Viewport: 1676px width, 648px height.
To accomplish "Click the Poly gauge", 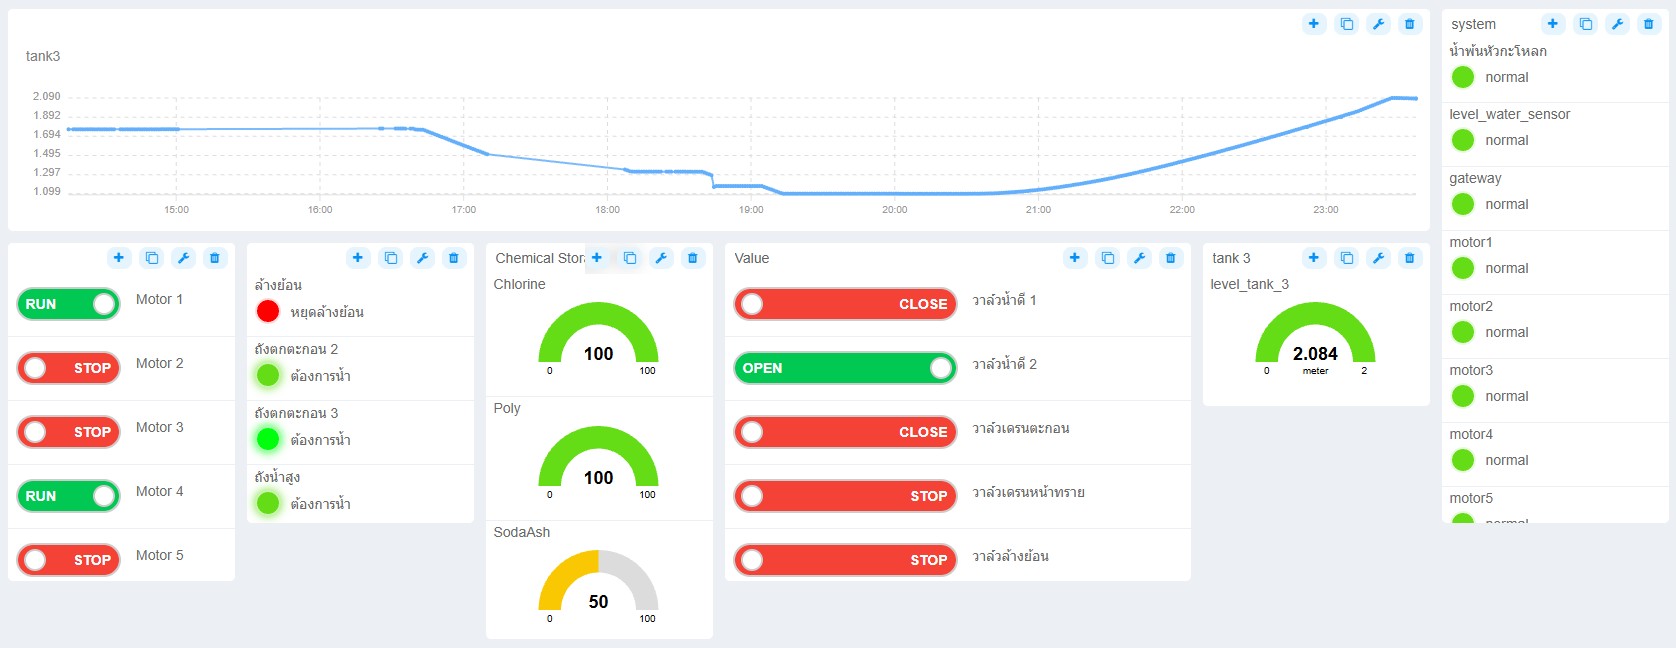I will 598,461.
